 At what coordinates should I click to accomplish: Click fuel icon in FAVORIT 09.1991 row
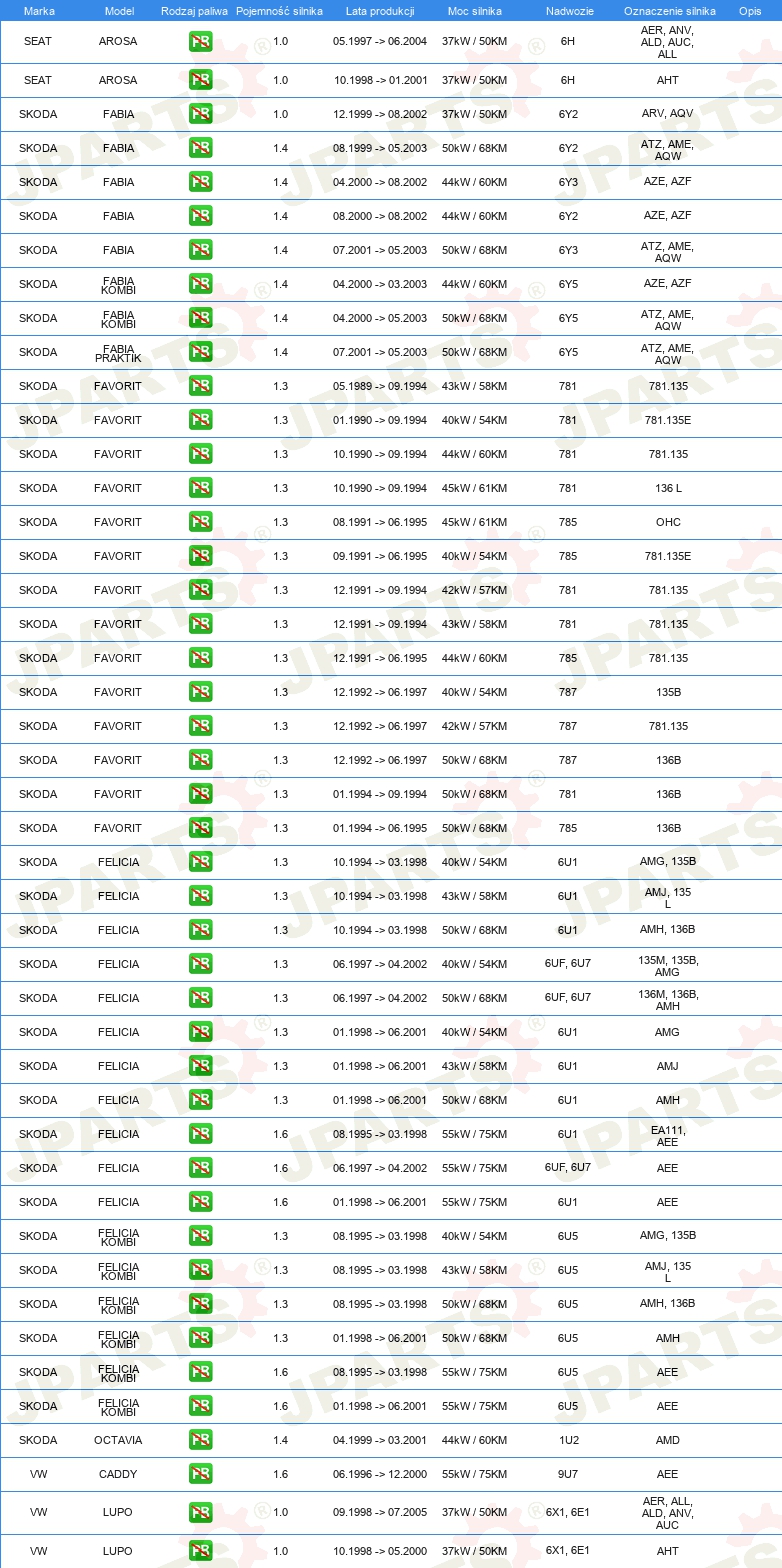(200, 555)
